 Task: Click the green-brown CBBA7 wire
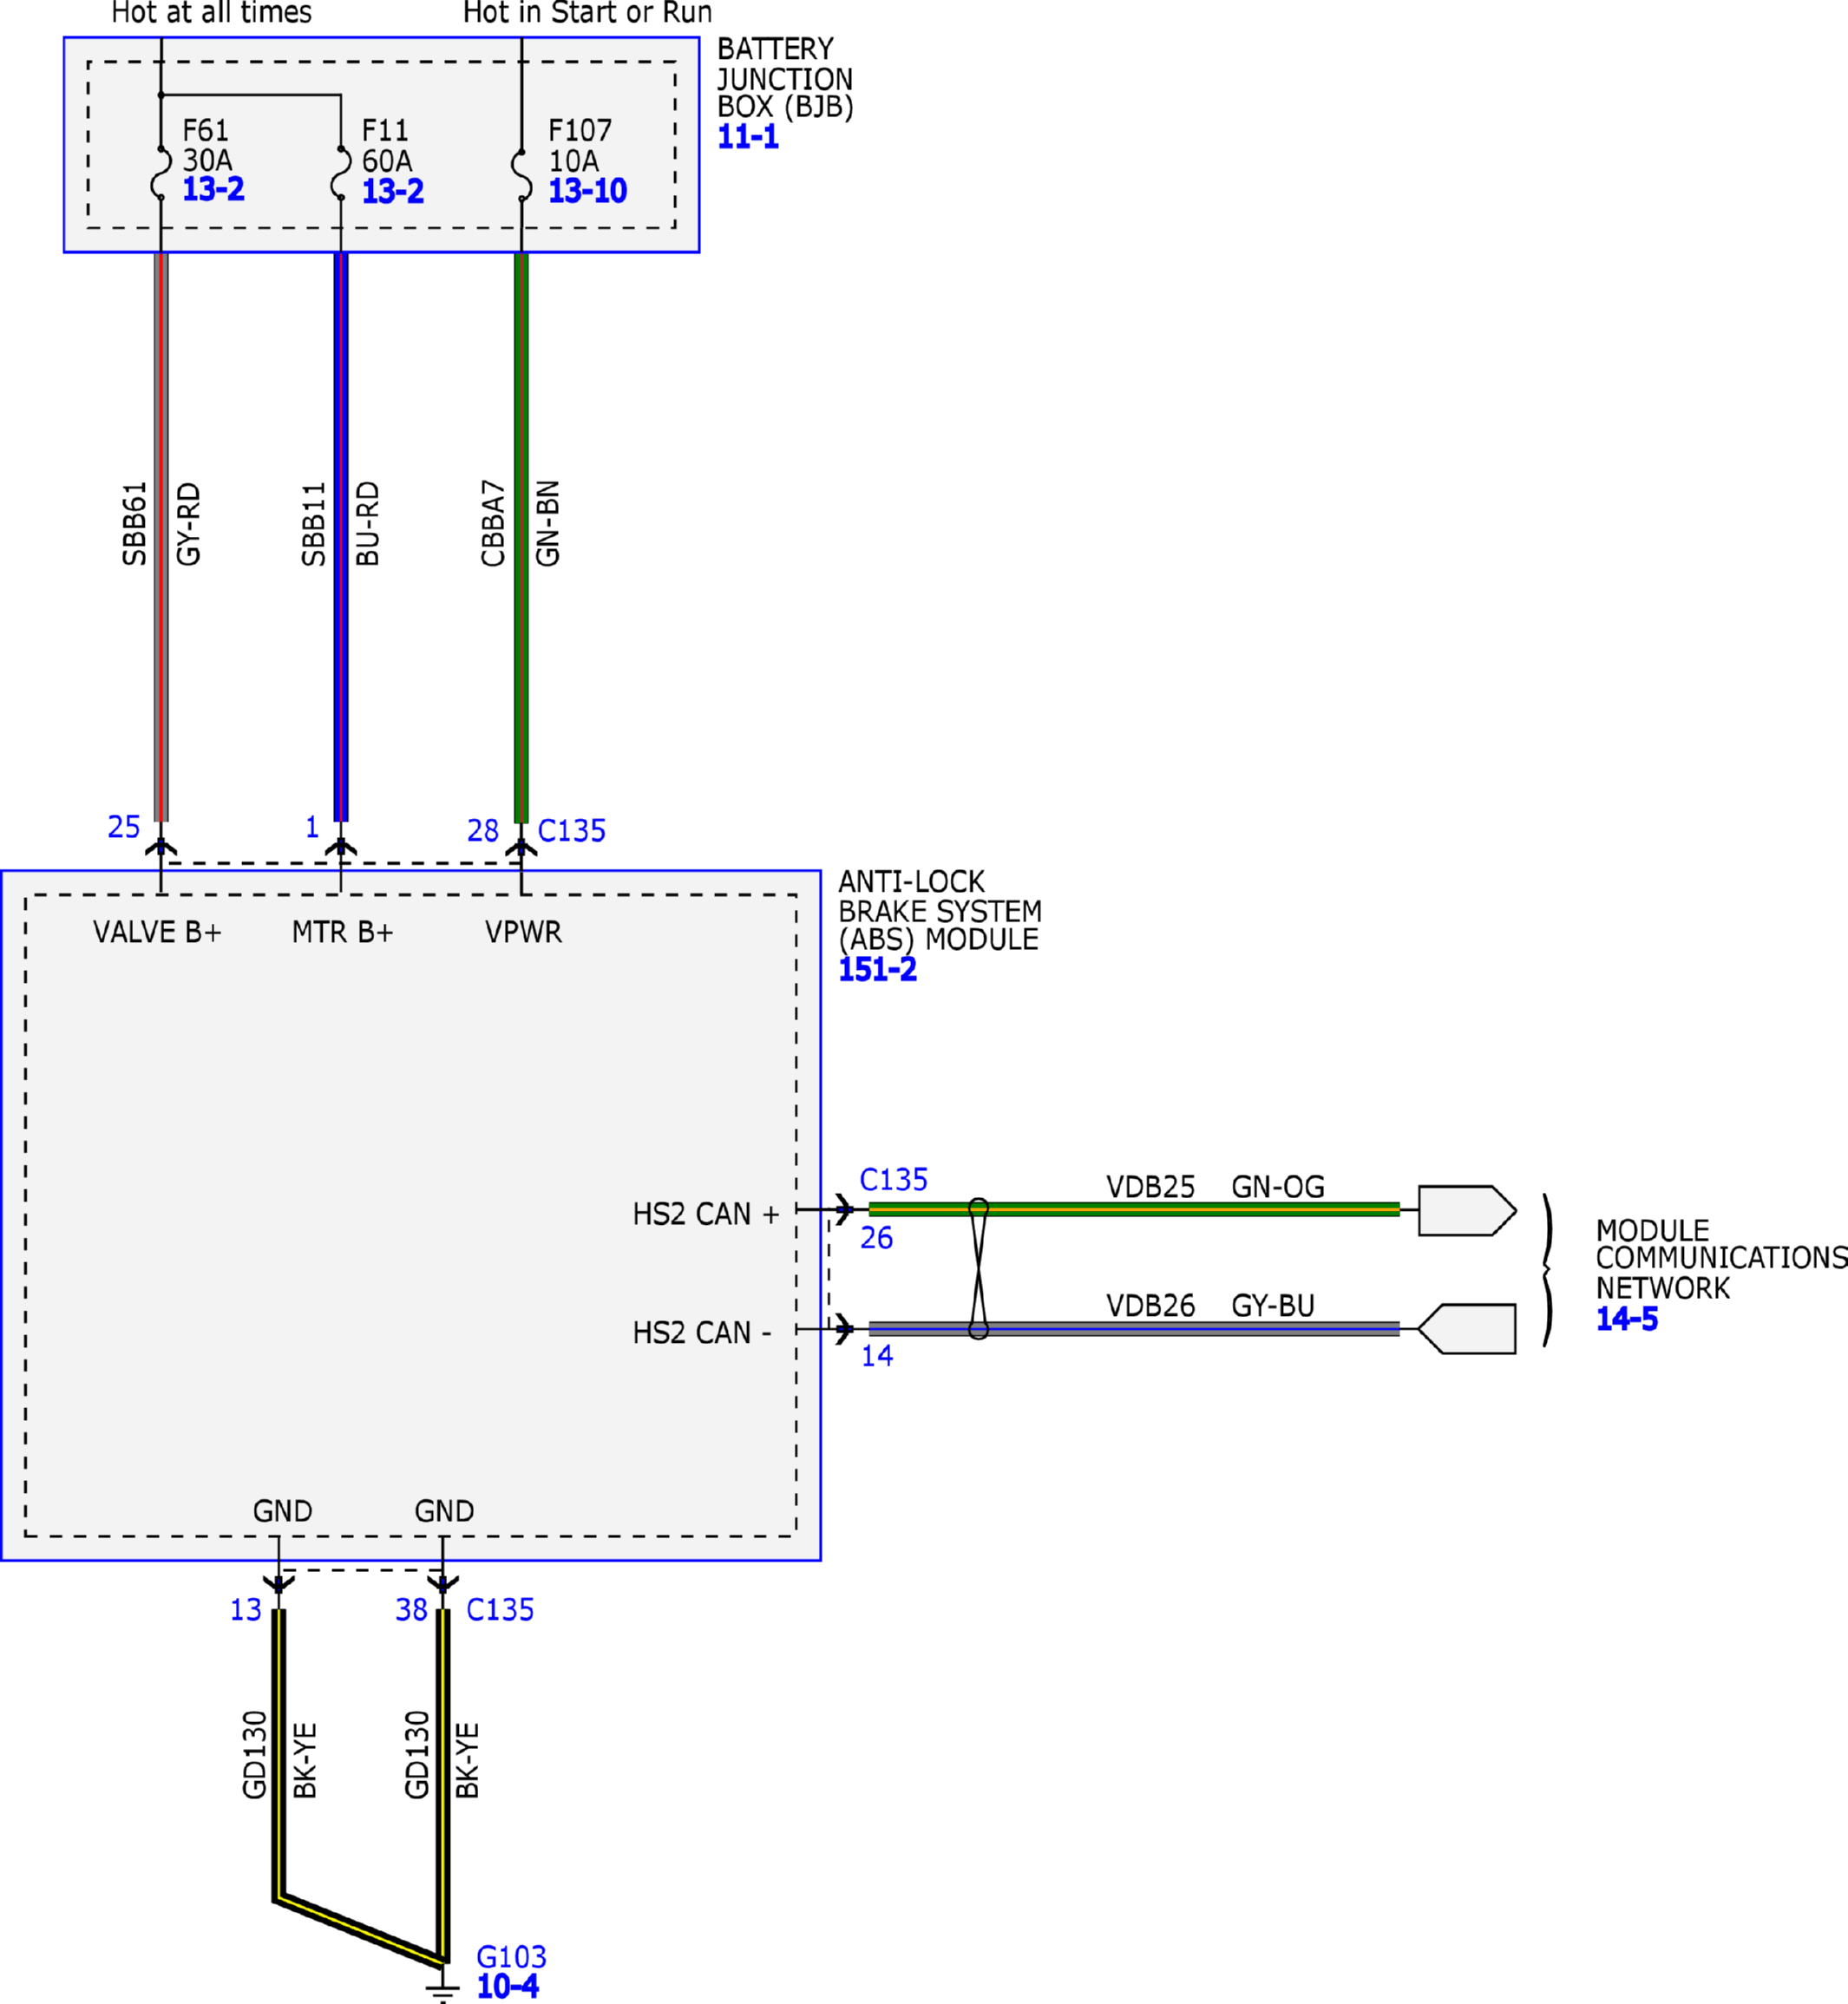click(x=521, y=538)
